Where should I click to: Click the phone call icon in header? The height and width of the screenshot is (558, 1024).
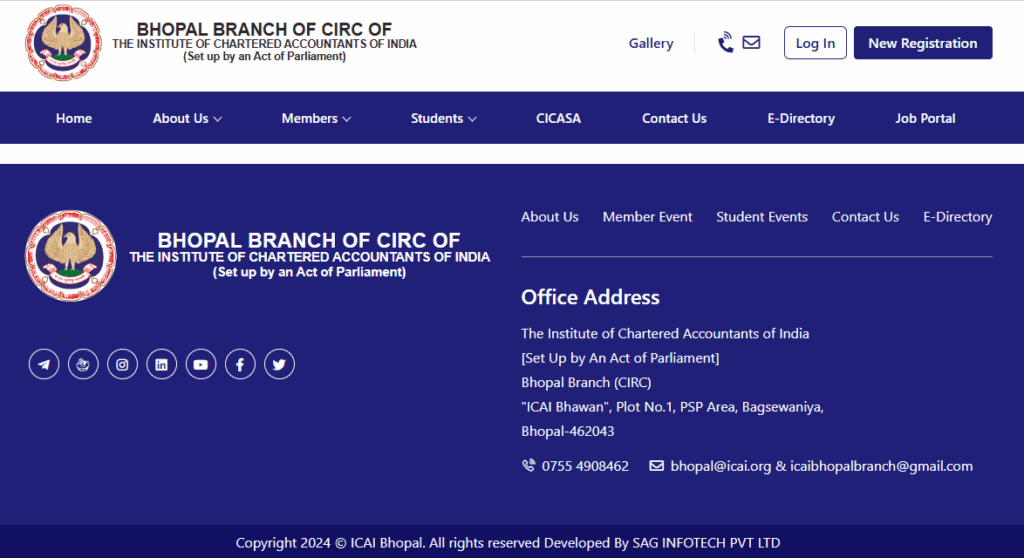pos(726,42)
